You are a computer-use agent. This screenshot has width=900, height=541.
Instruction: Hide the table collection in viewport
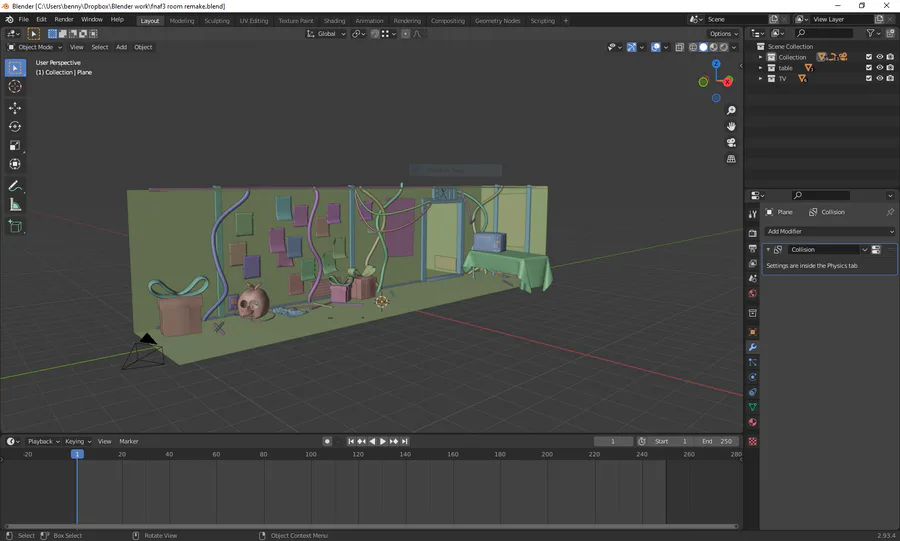880,68
